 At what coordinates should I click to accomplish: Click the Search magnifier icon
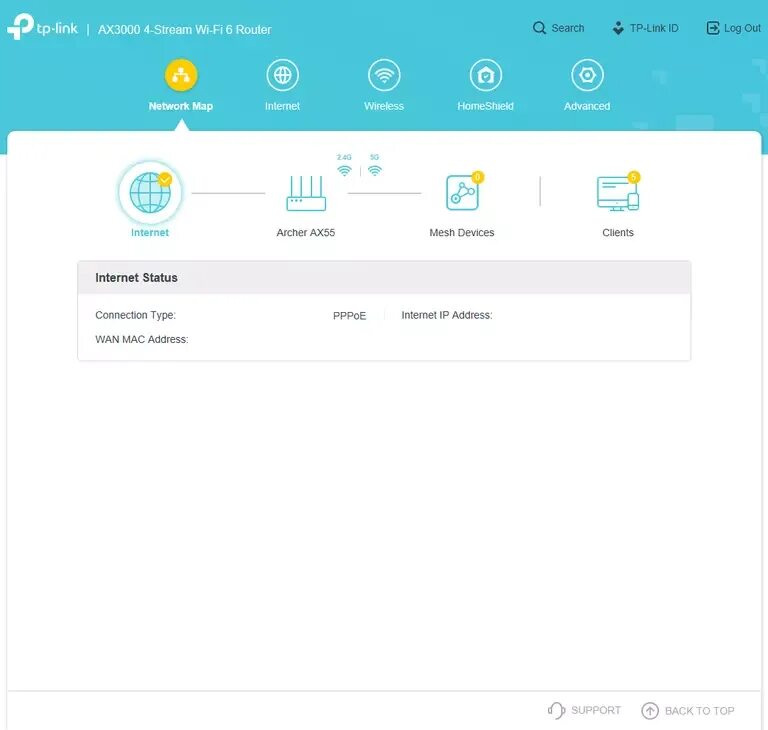point(539,28)
